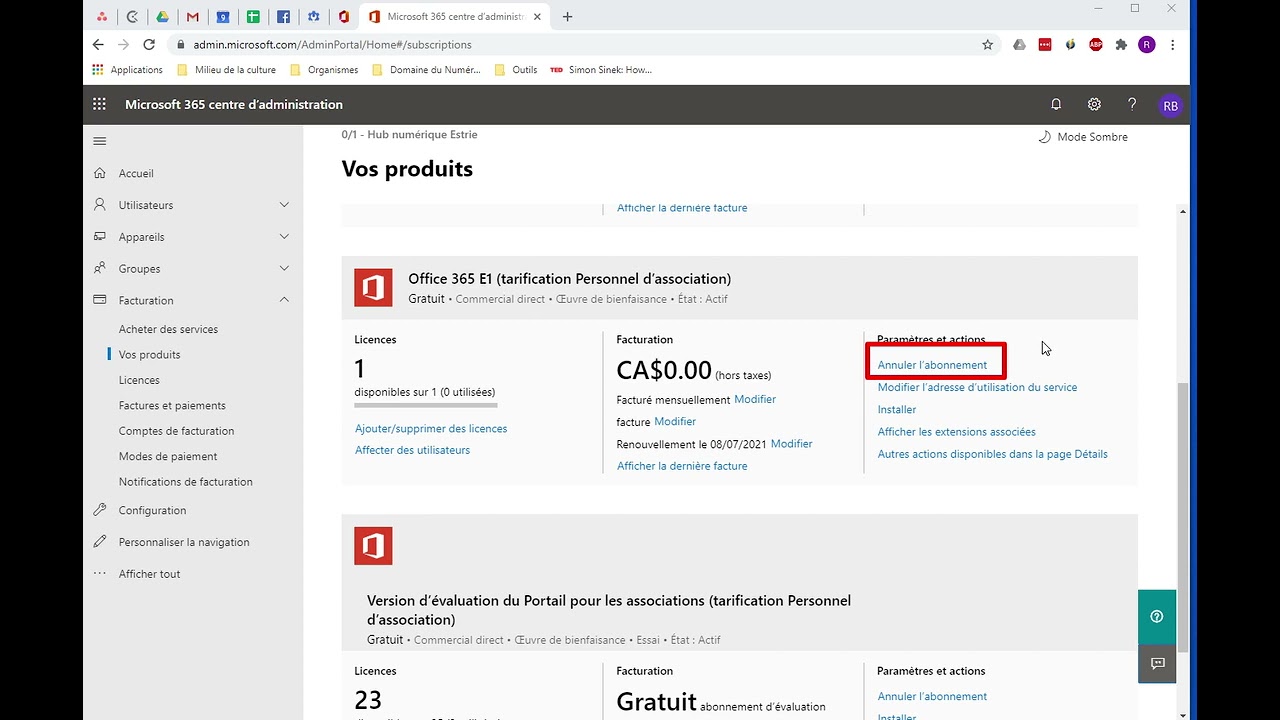
Task: Bookmark this page with the star icon
Action: [x=987, y=44]
